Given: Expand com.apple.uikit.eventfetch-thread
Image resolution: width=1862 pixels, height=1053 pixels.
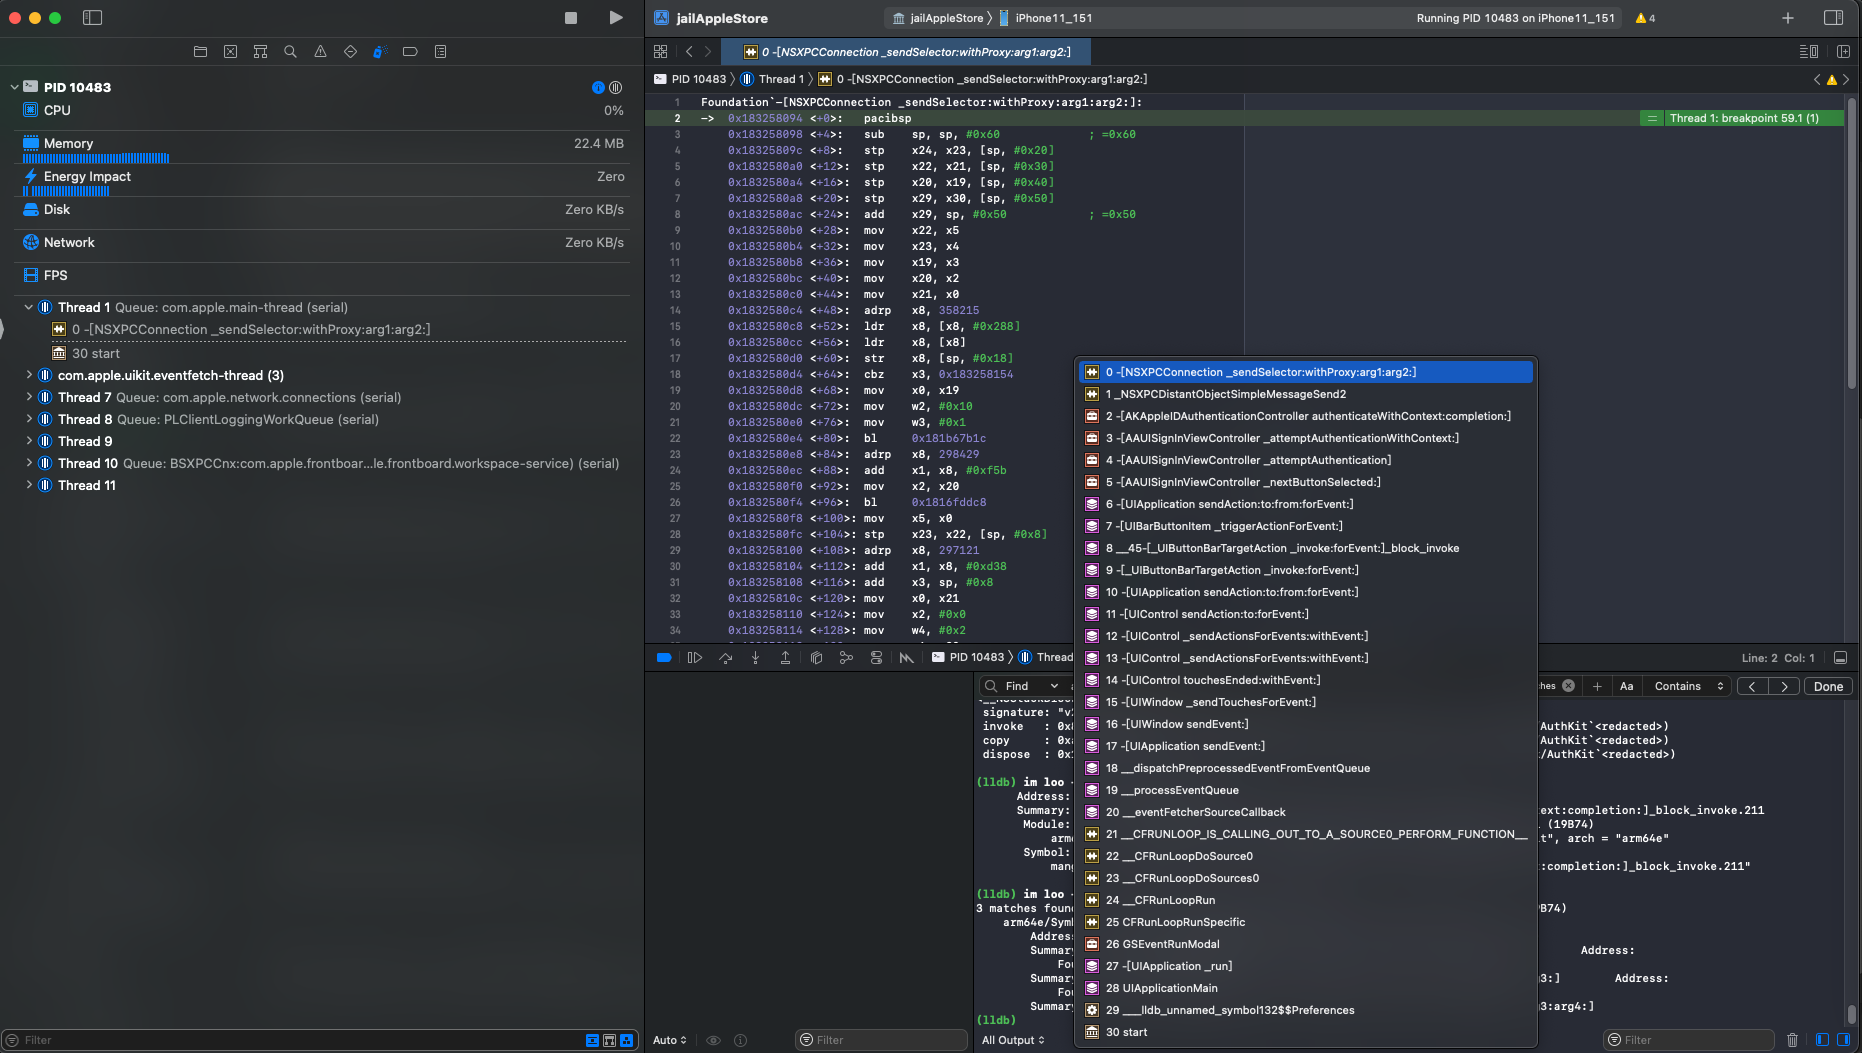Looking at the screenshot, I should coord(28,375).
